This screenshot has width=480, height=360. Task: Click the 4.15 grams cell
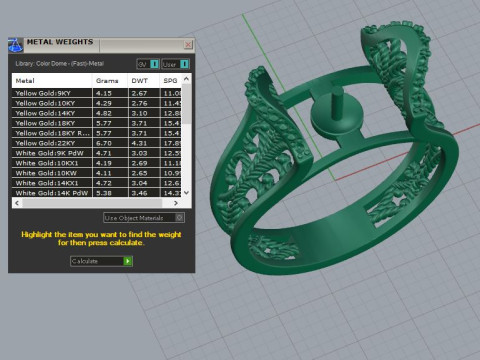click(x=110, y=93)
